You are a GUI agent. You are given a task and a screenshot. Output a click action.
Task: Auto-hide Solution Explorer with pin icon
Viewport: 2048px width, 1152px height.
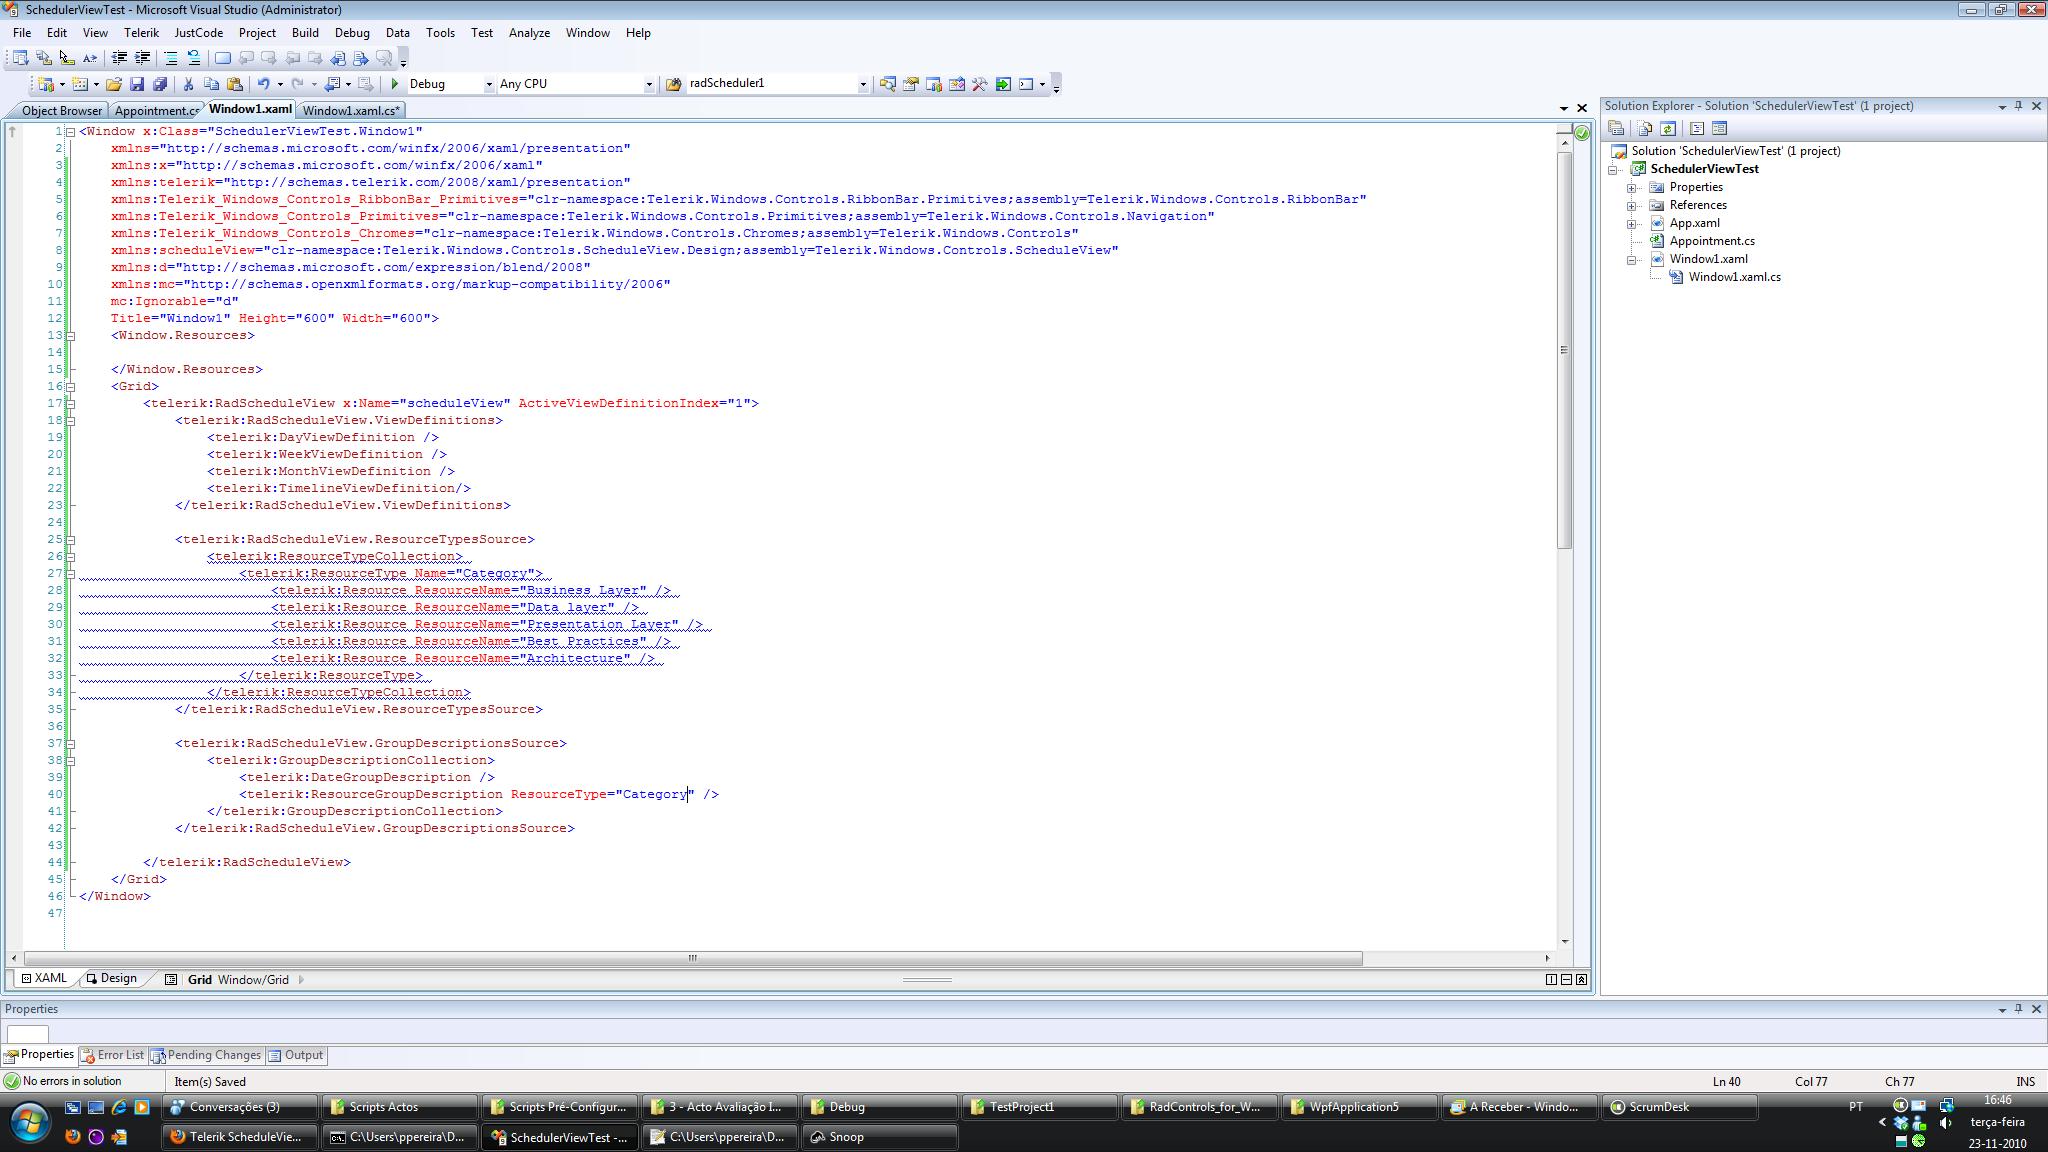pos(2018,106)
